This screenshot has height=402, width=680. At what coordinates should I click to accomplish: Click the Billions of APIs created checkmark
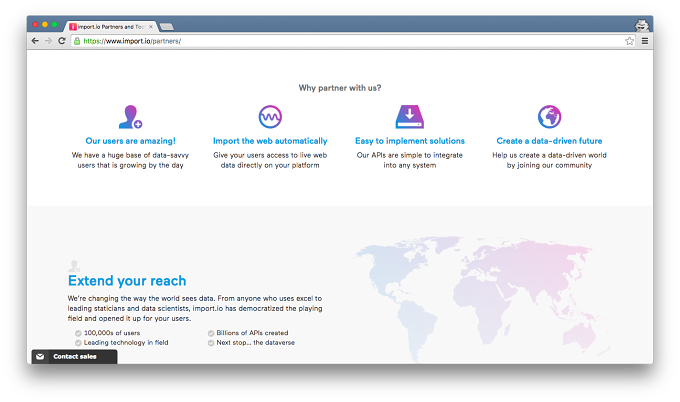click(211, 333)
